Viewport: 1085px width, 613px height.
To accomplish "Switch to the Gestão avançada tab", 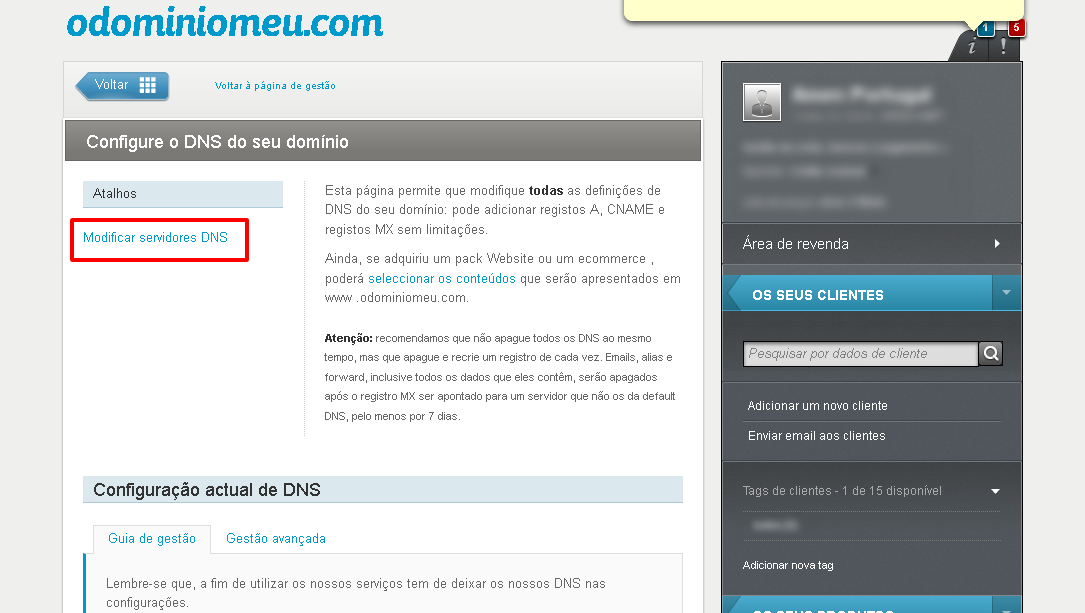I will click(275, 538).
